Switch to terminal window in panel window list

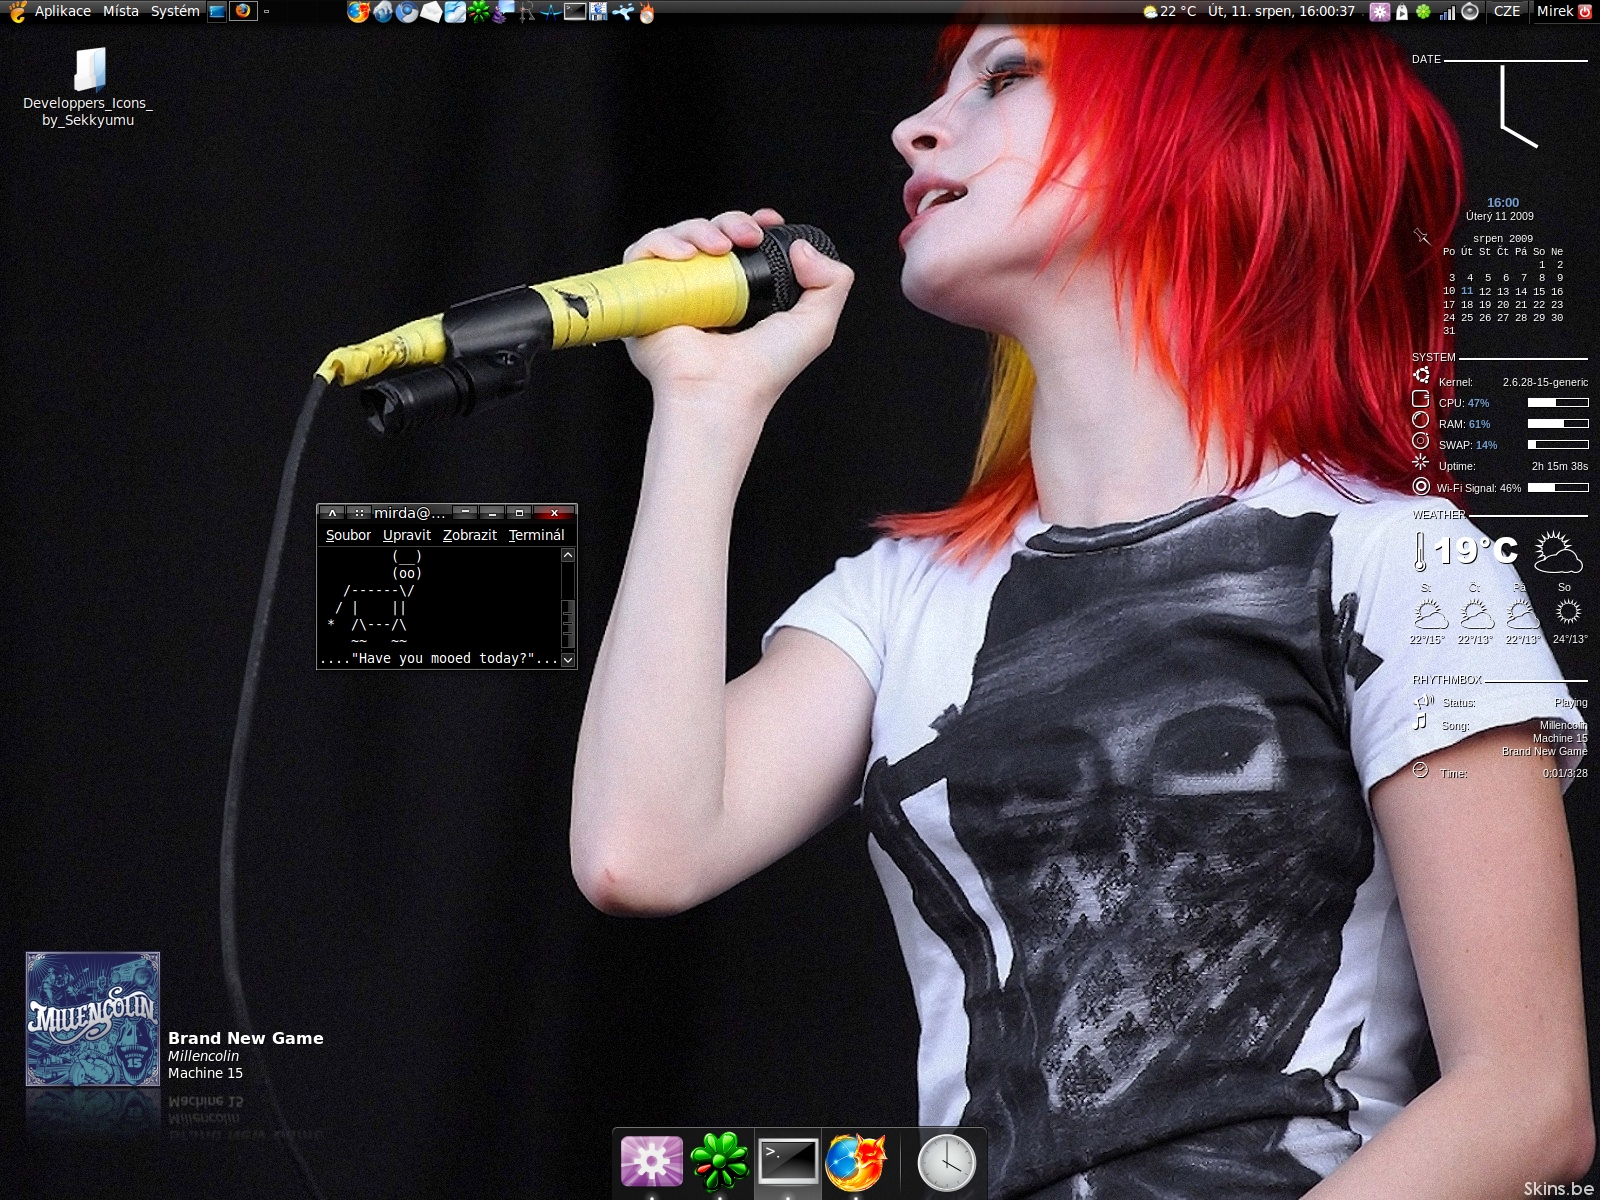pyautogui.click(x=217, y=12)
